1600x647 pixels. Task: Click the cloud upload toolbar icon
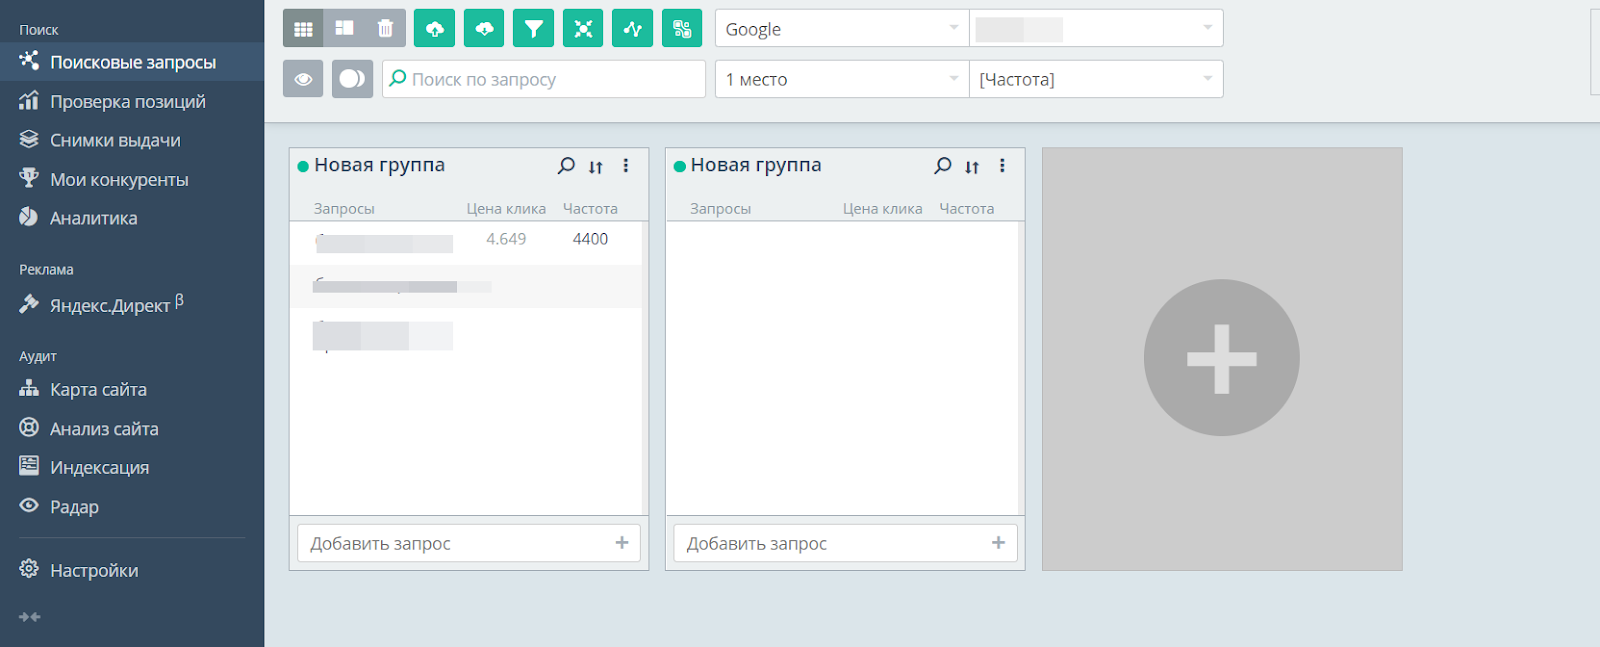(x=434, y=29)
